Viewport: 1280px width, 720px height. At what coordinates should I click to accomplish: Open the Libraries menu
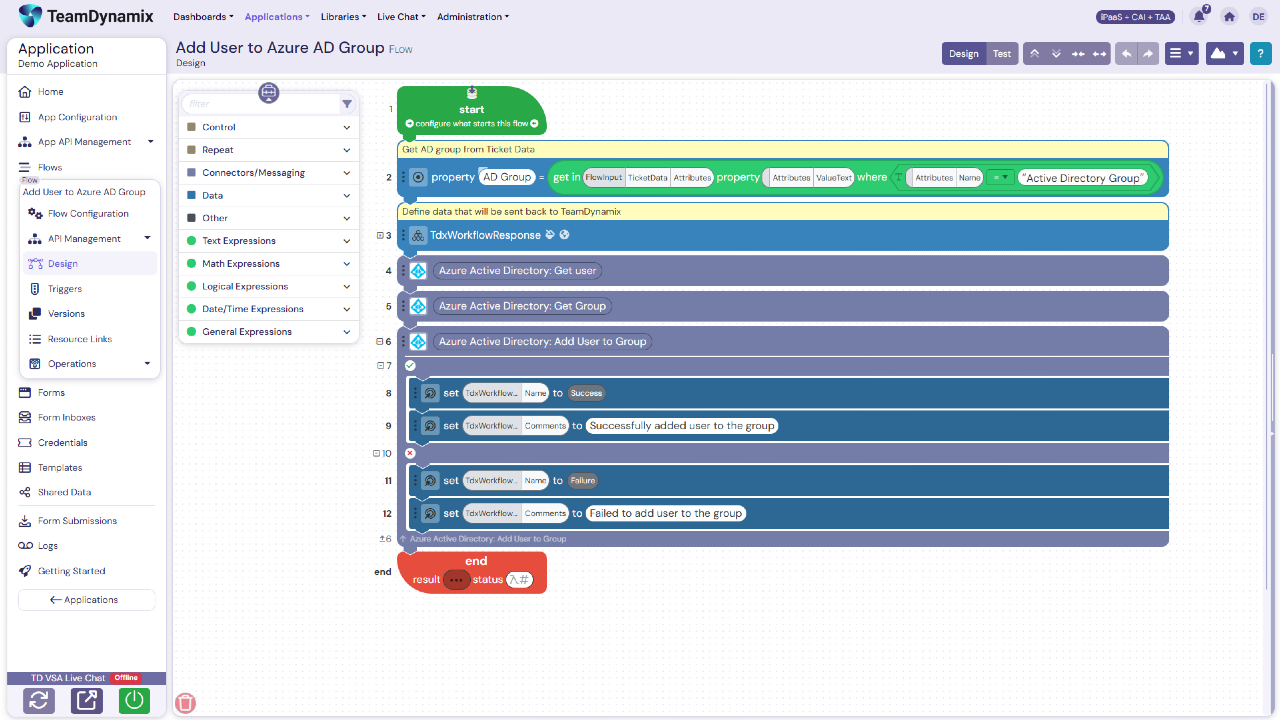343,17
